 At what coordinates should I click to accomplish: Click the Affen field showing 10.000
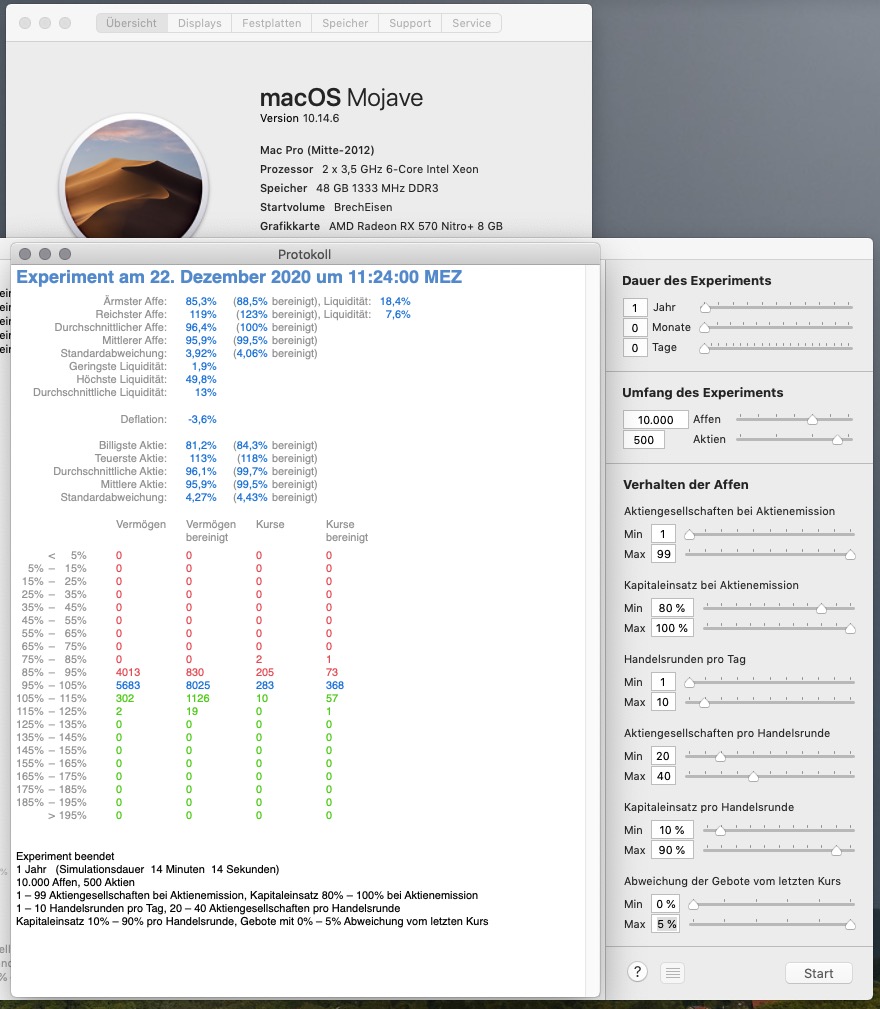(655, 420)
